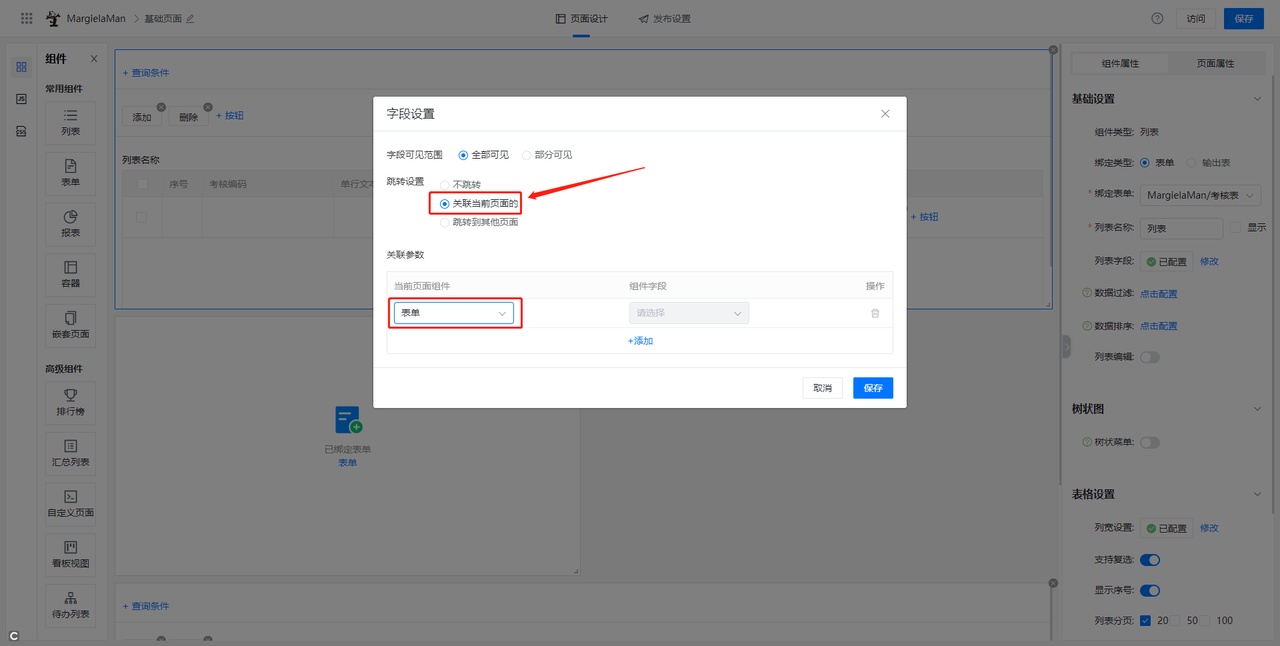Viewport: 1280px width, 646px height.
Task: Open the 绑定表单 dropdown
Action: (1201, 195)
